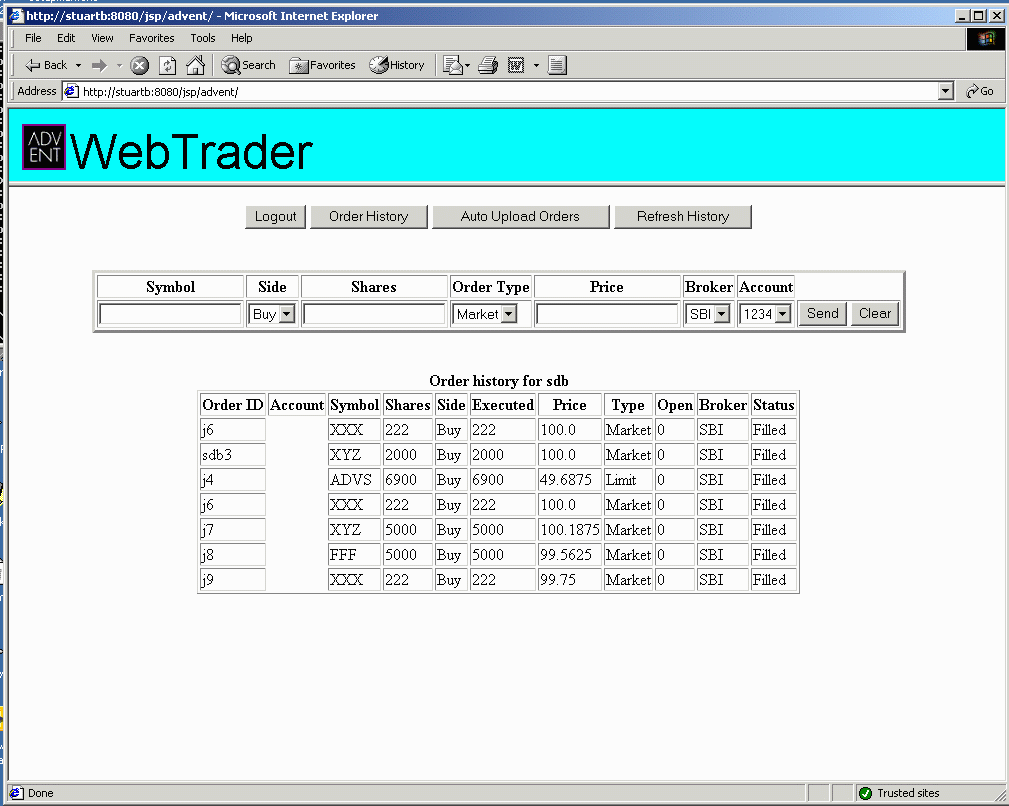Click the Refresh History button
Screen dimensions: 1009x806
click(x=682, y=216)
